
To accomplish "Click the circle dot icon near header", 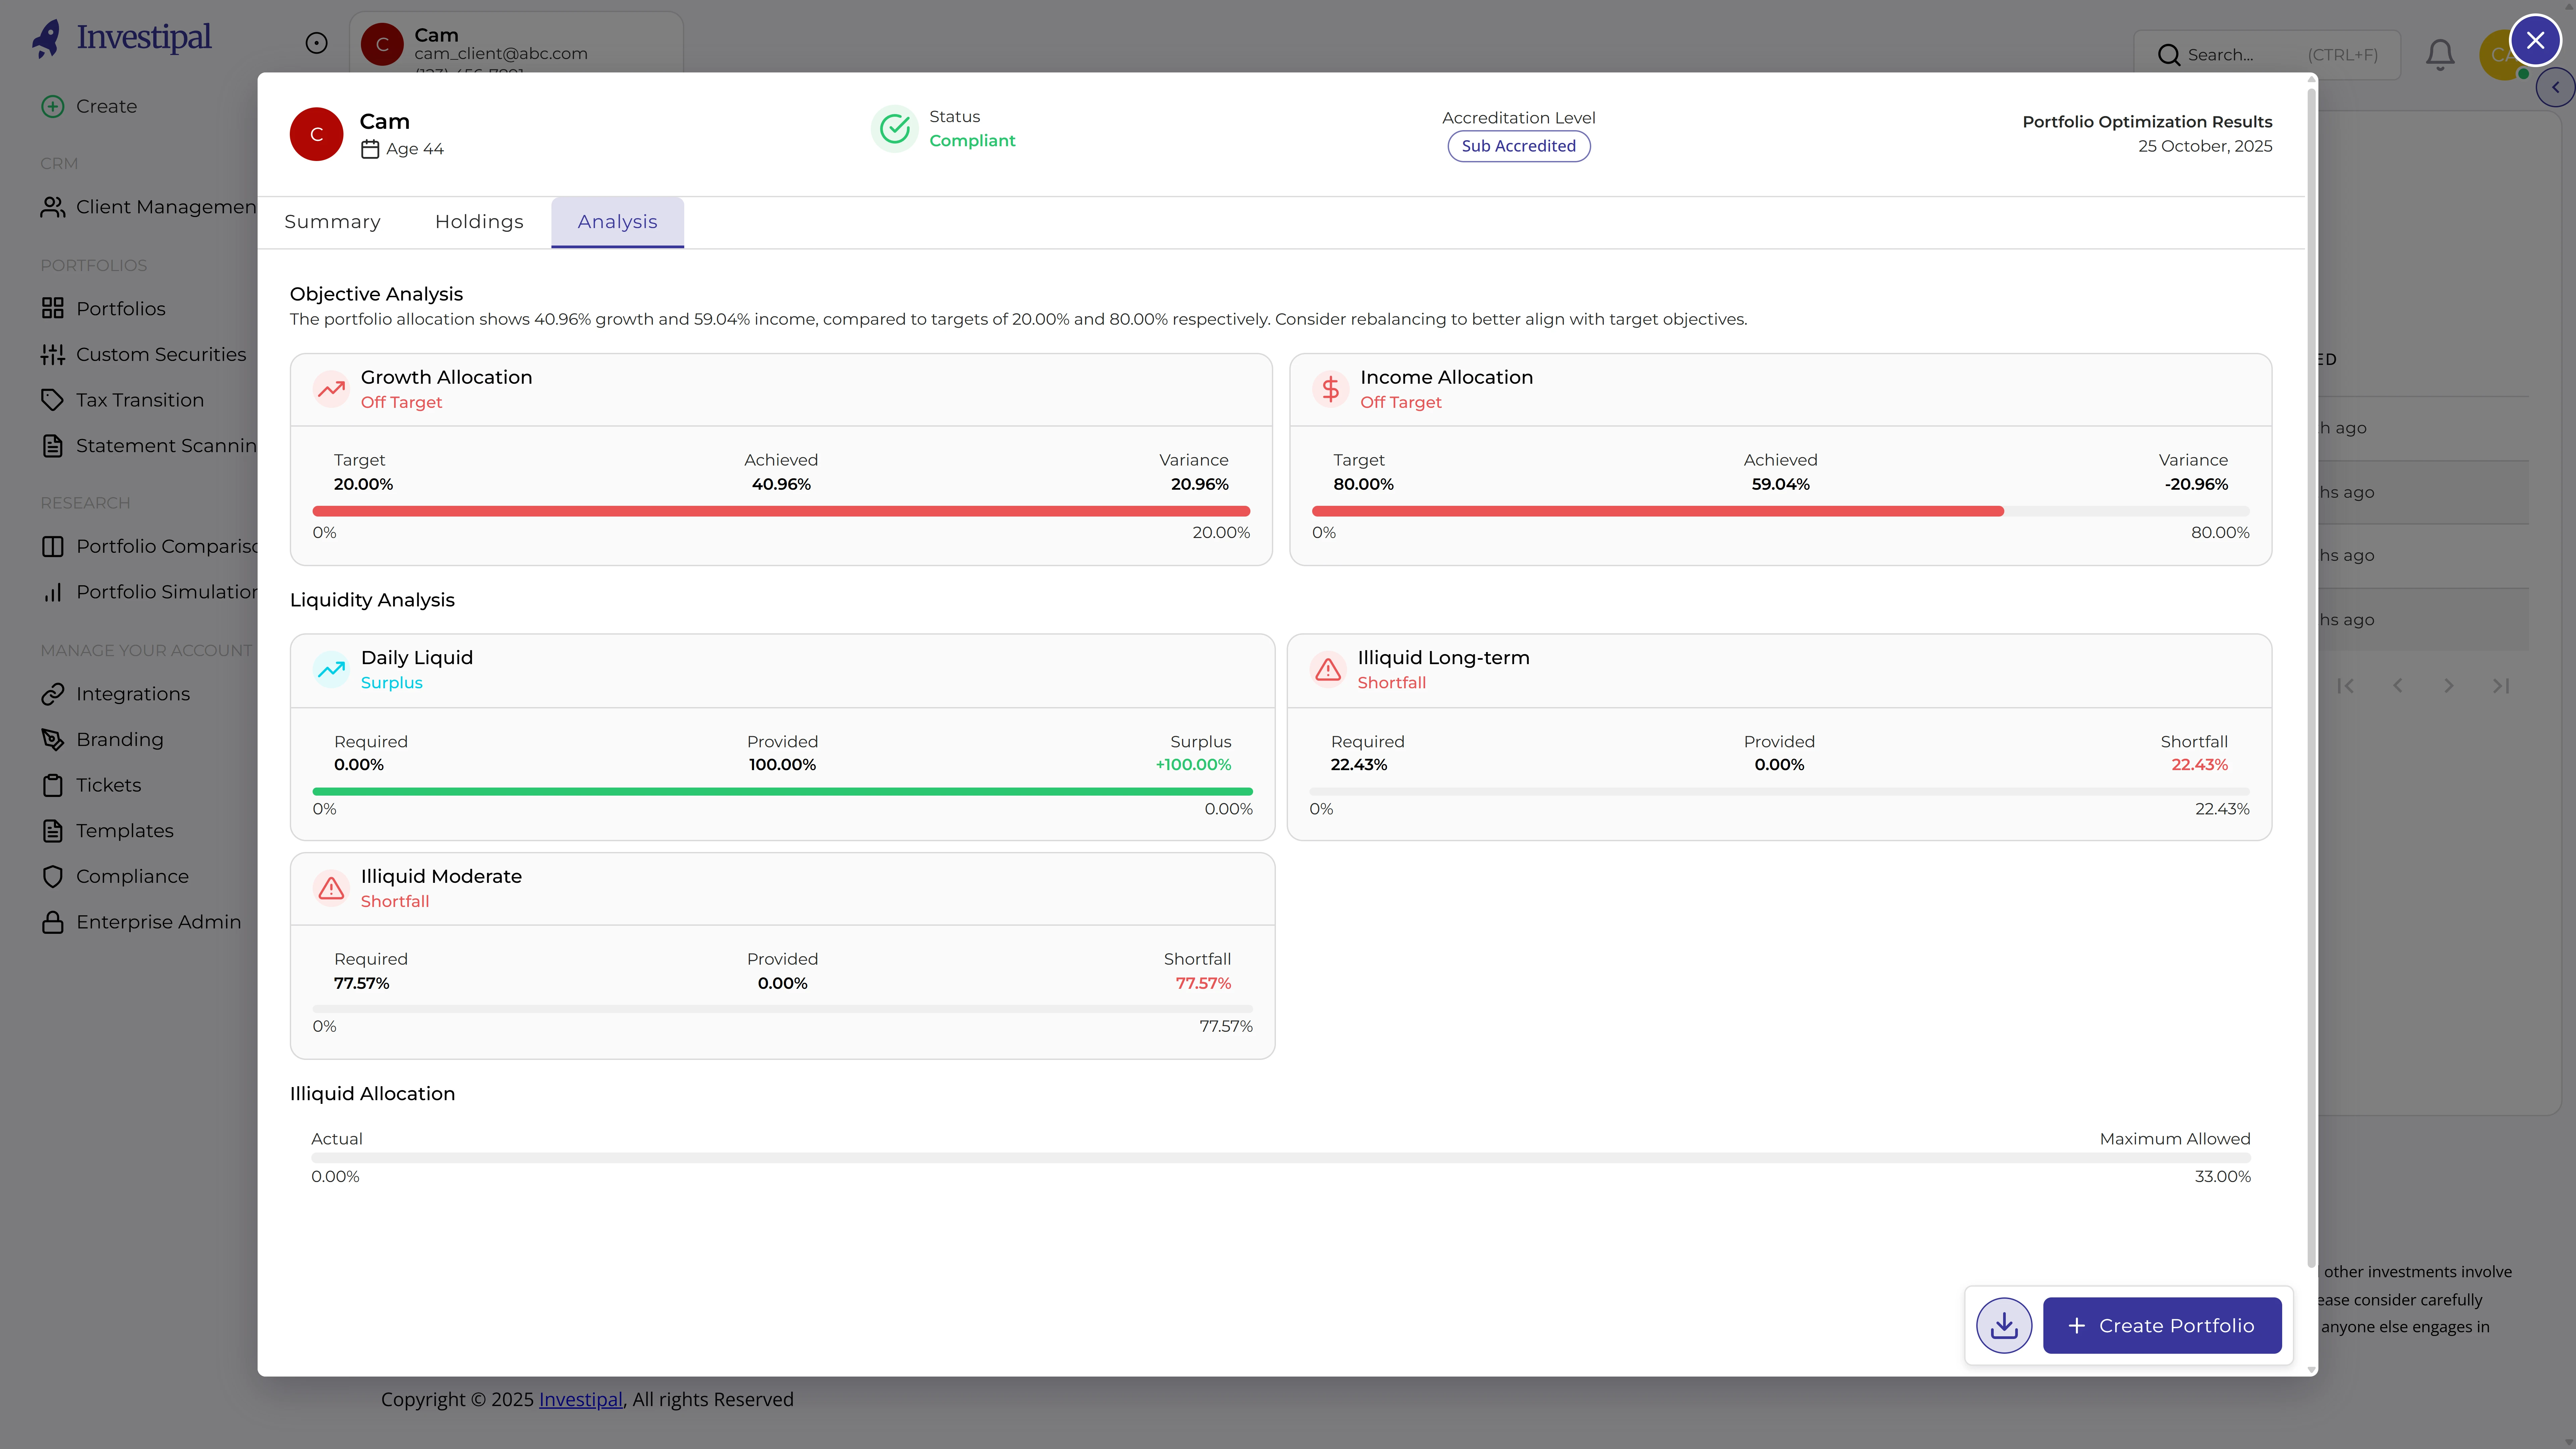I will (316, 43).
